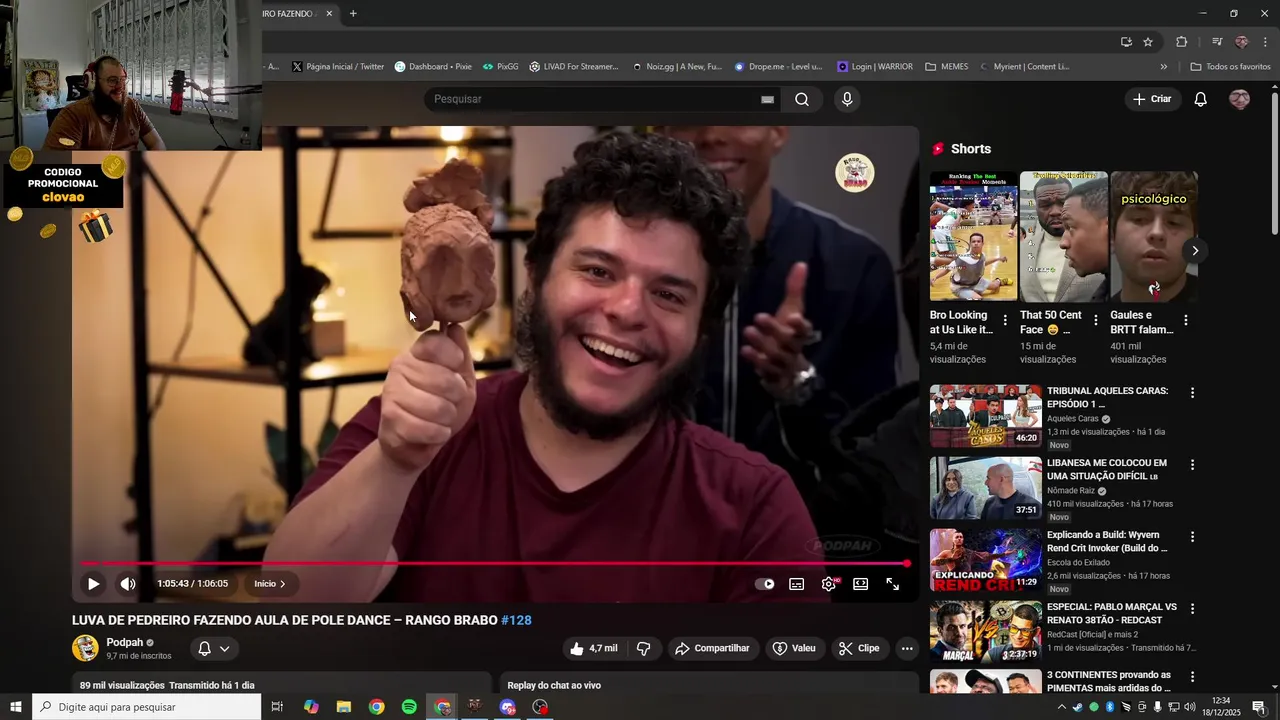The width and height of the screenshot is (1280, 720).
Task: Open the "TRIBUNAL AQUELES CARAS" video thumbnail
Action: (x=986, y=416)
